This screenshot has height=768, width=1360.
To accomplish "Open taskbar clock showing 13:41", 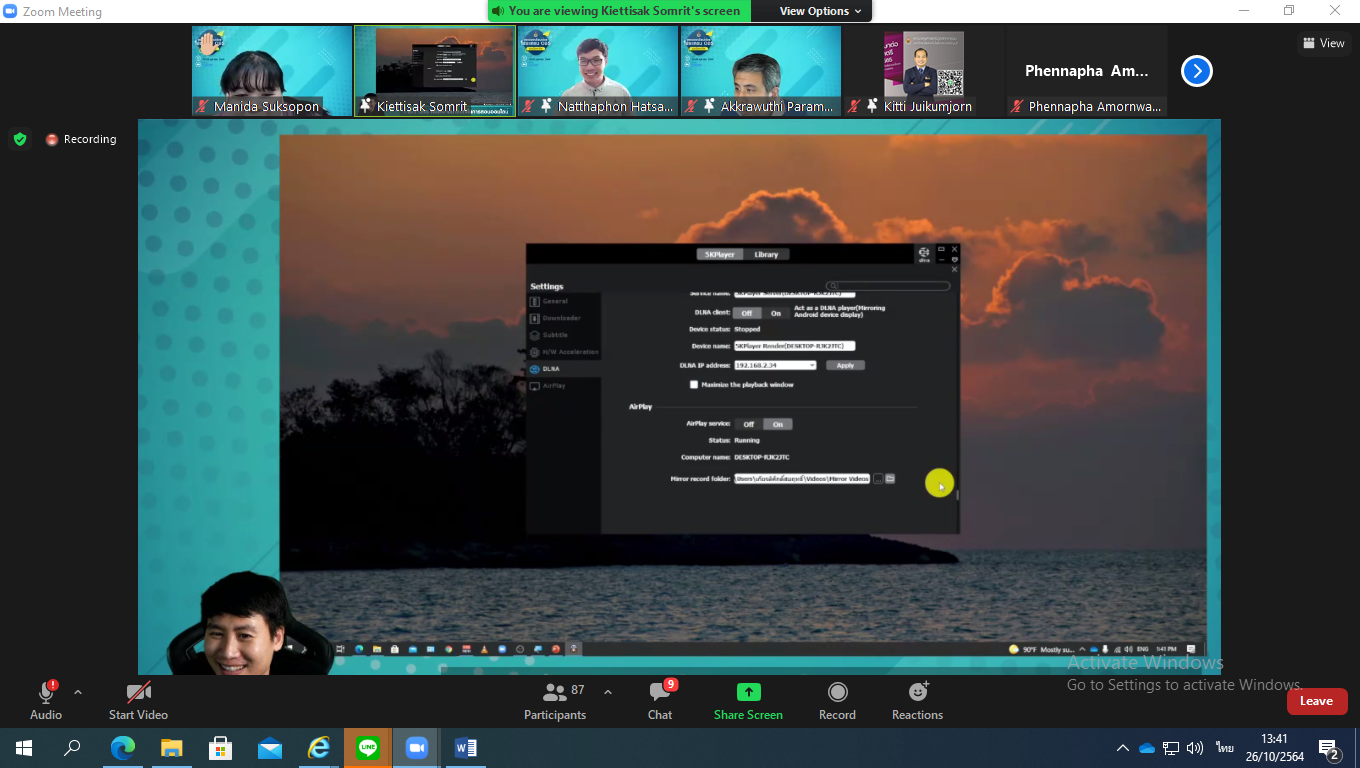I will [1274, 748].
